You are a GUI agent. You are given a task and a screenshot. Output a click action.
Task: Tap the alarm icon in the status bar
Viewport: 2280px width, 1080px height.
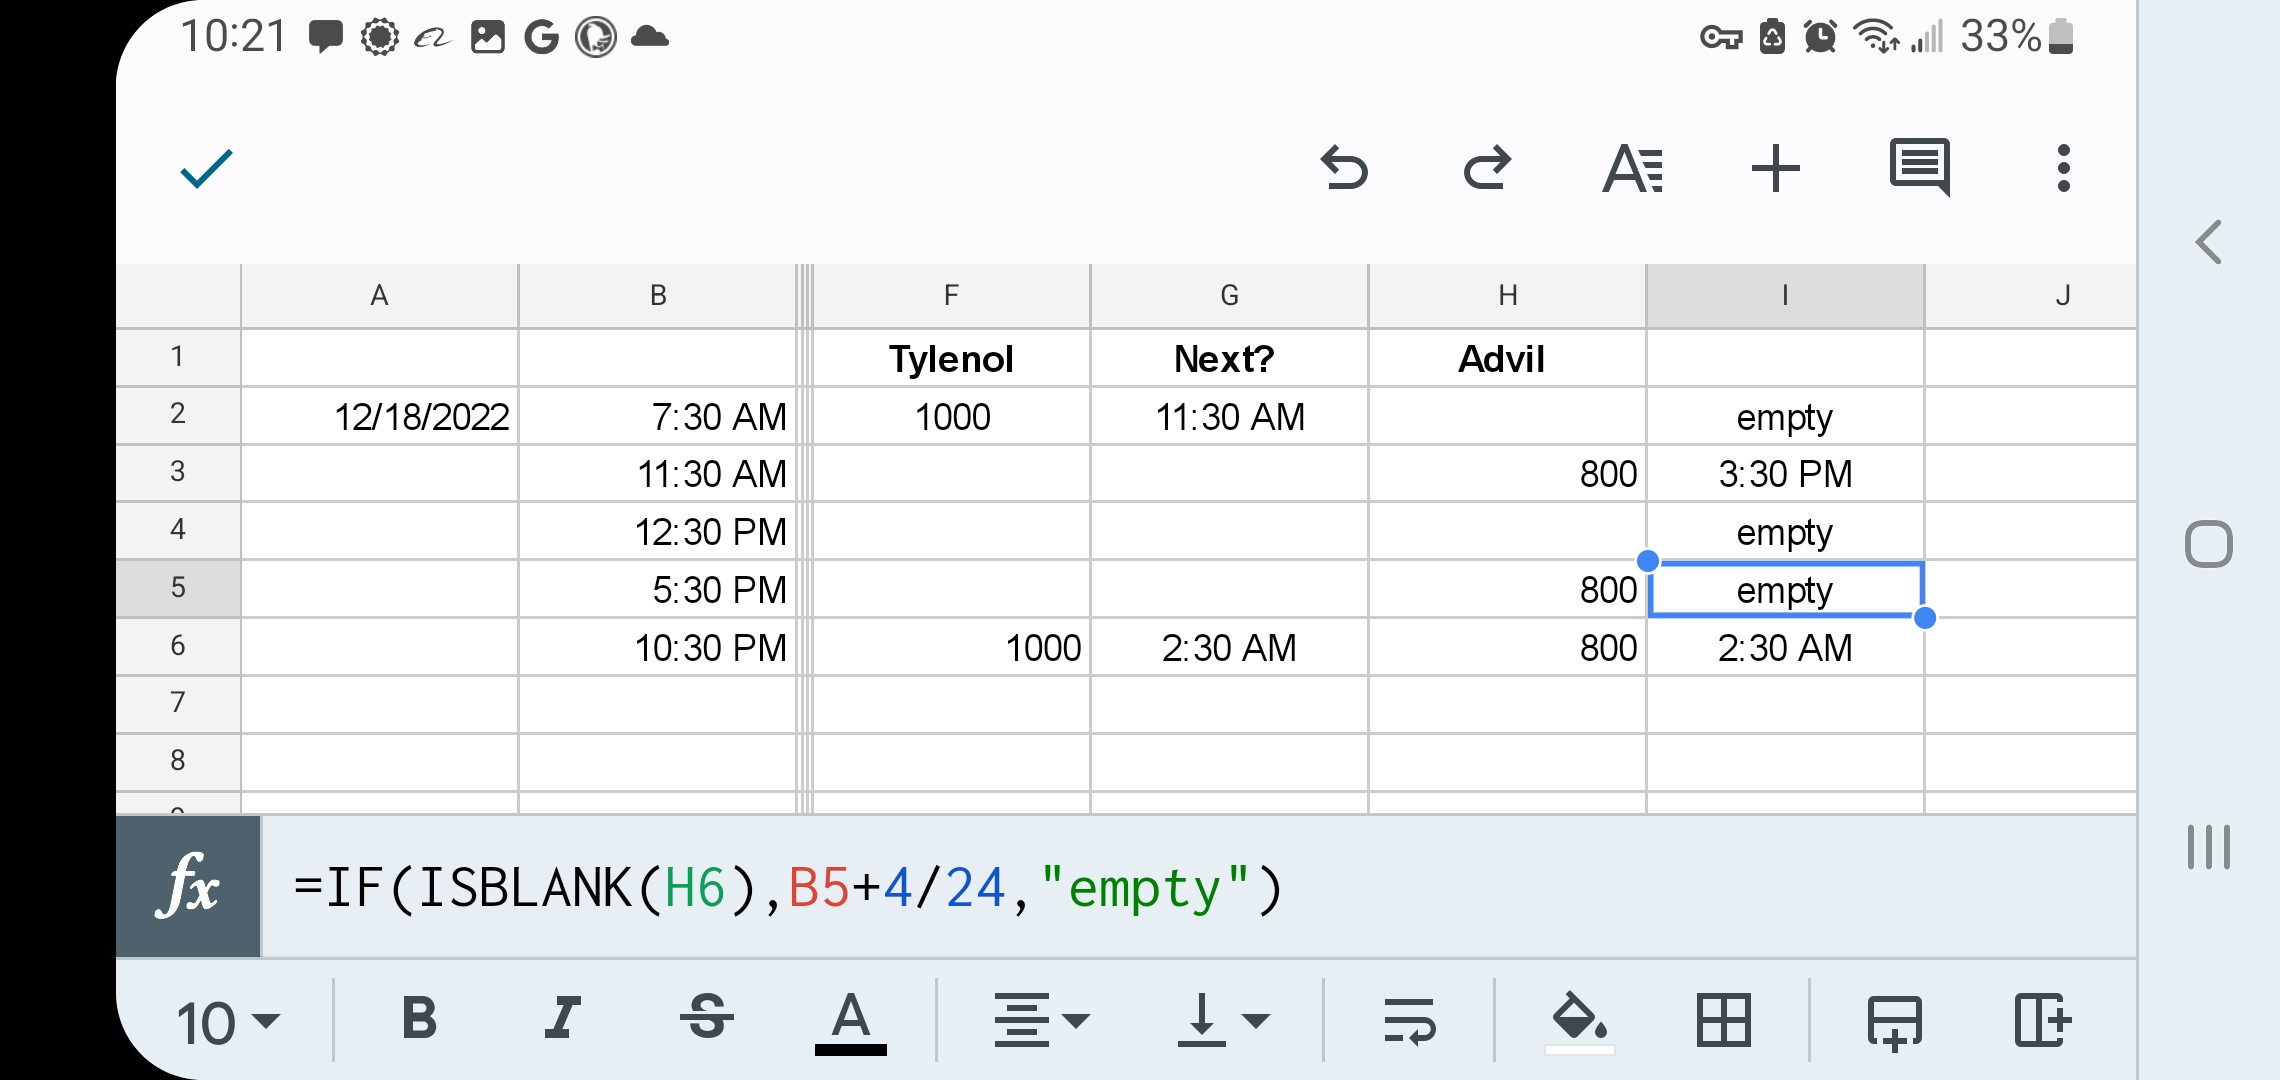1820,37
